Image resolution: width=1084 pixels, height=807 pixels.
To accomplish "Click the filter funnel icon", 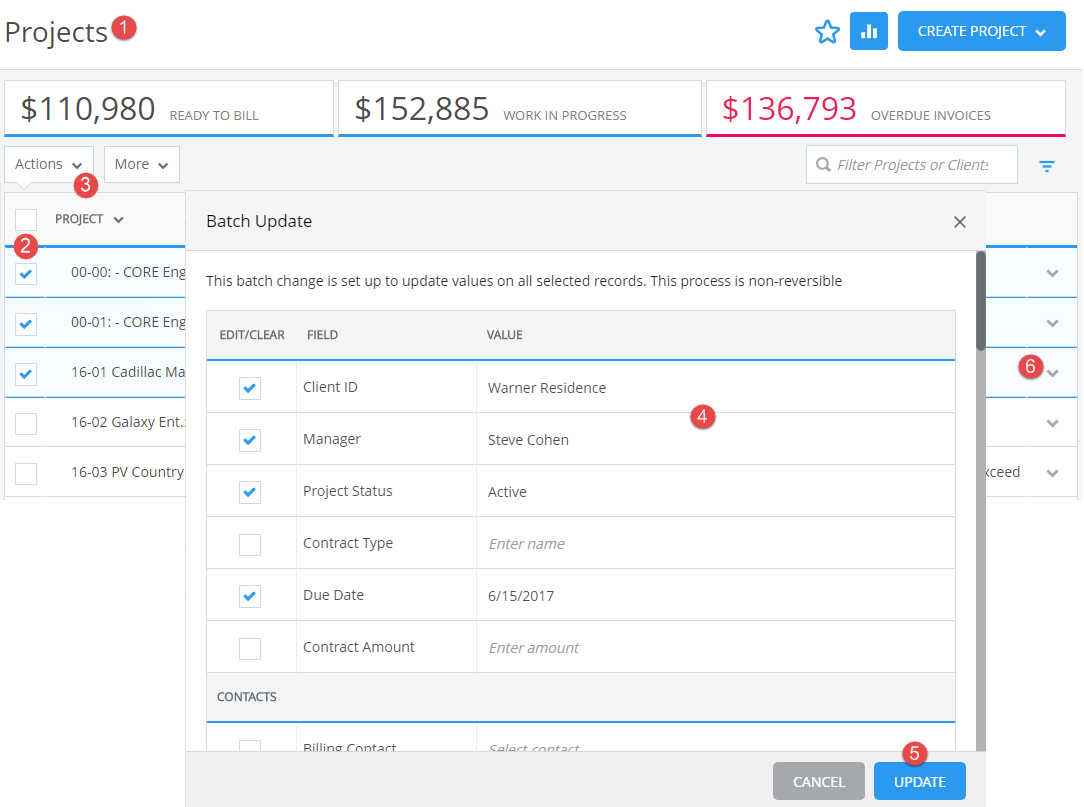I will click(x=1046, y=165).
